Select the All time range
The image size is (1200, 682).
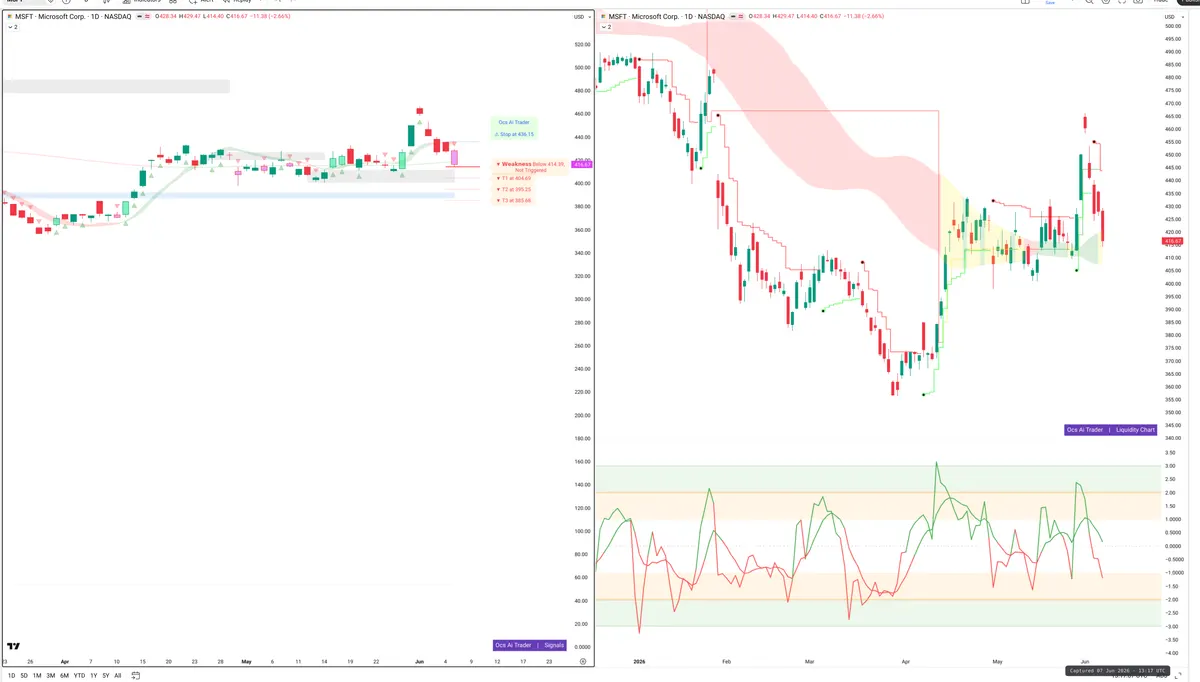118,675
